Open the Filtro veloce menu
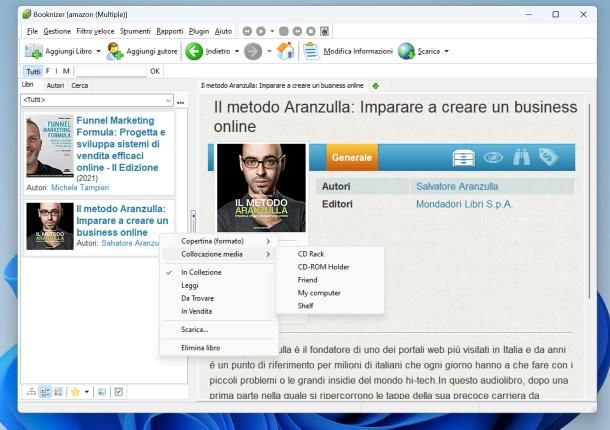610x430 pixels. coord(95,31)
